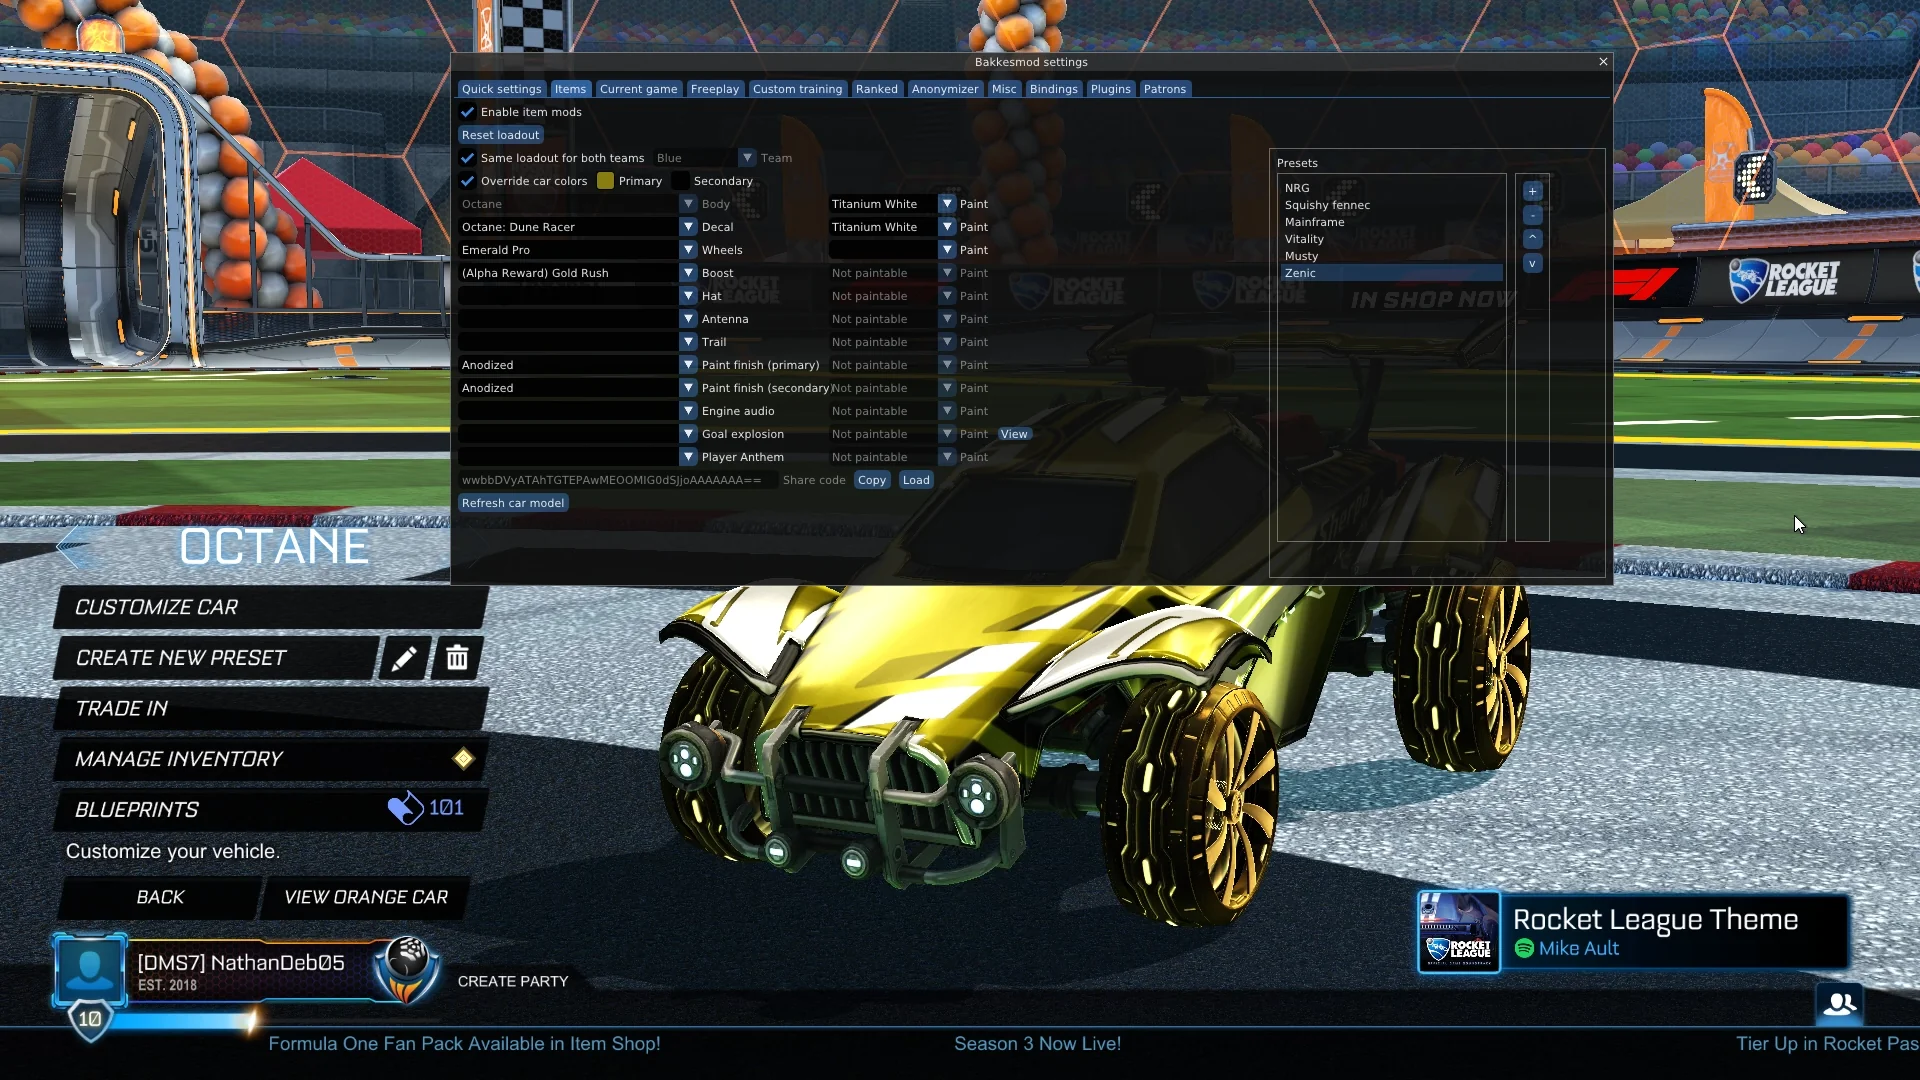Toggle Same loadout for both teams
This screenshot has width=1920, height=1080.
click(x=469, y=158)
